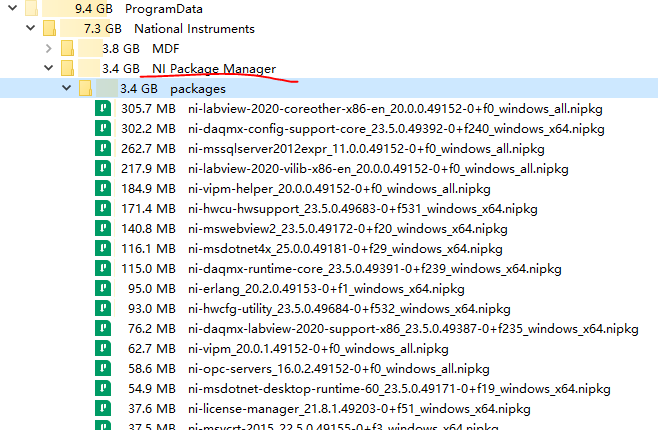The width and height of the screenshot is (658, 430).
Task: Click nipkg icon for ni-daqmx-labview-2020-support
Action: (x=103, y=328)
